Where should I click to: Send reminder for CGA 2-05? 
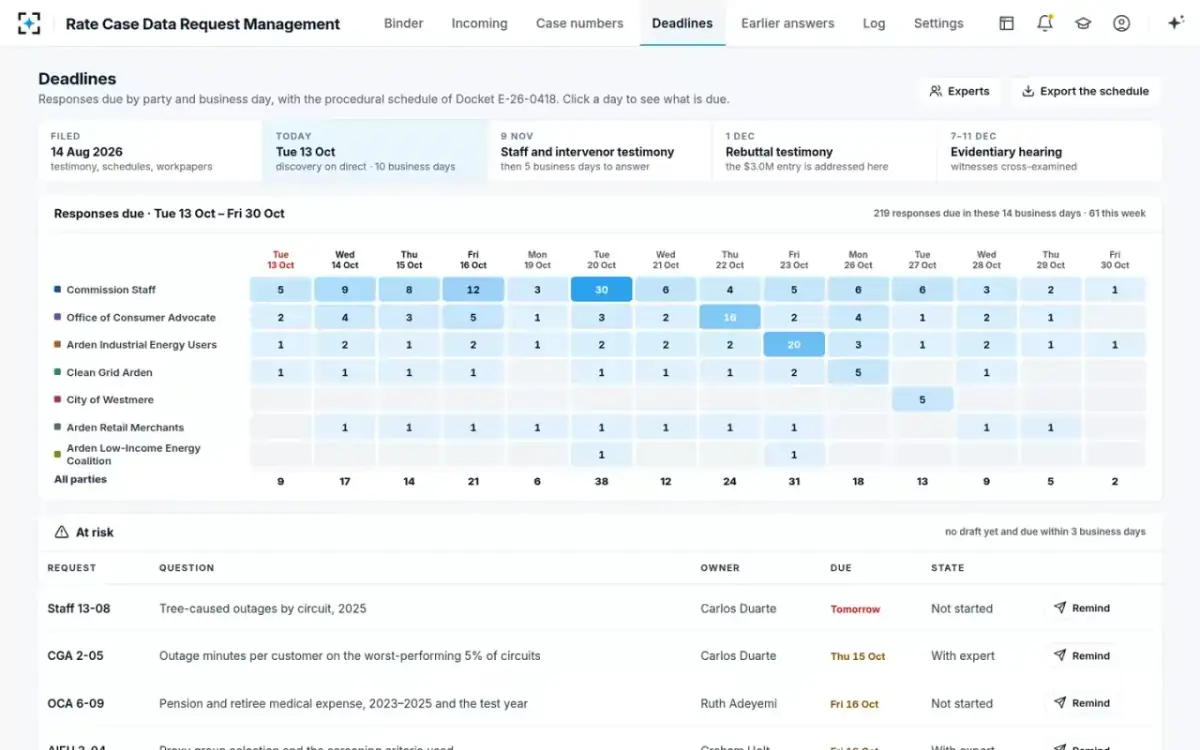[x=1081, y=656]
